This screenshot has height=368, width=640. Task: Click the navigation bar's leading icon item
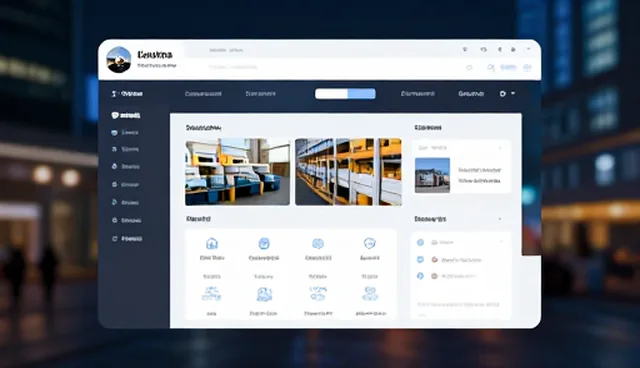click(x=127, y=94)
